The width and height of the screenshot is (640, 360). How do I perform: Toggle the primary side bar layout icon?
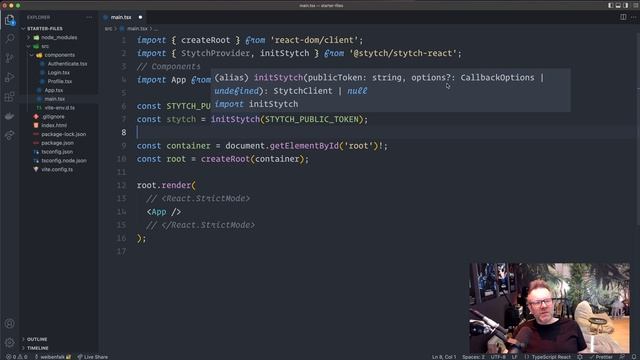click(x=610, y=5)
